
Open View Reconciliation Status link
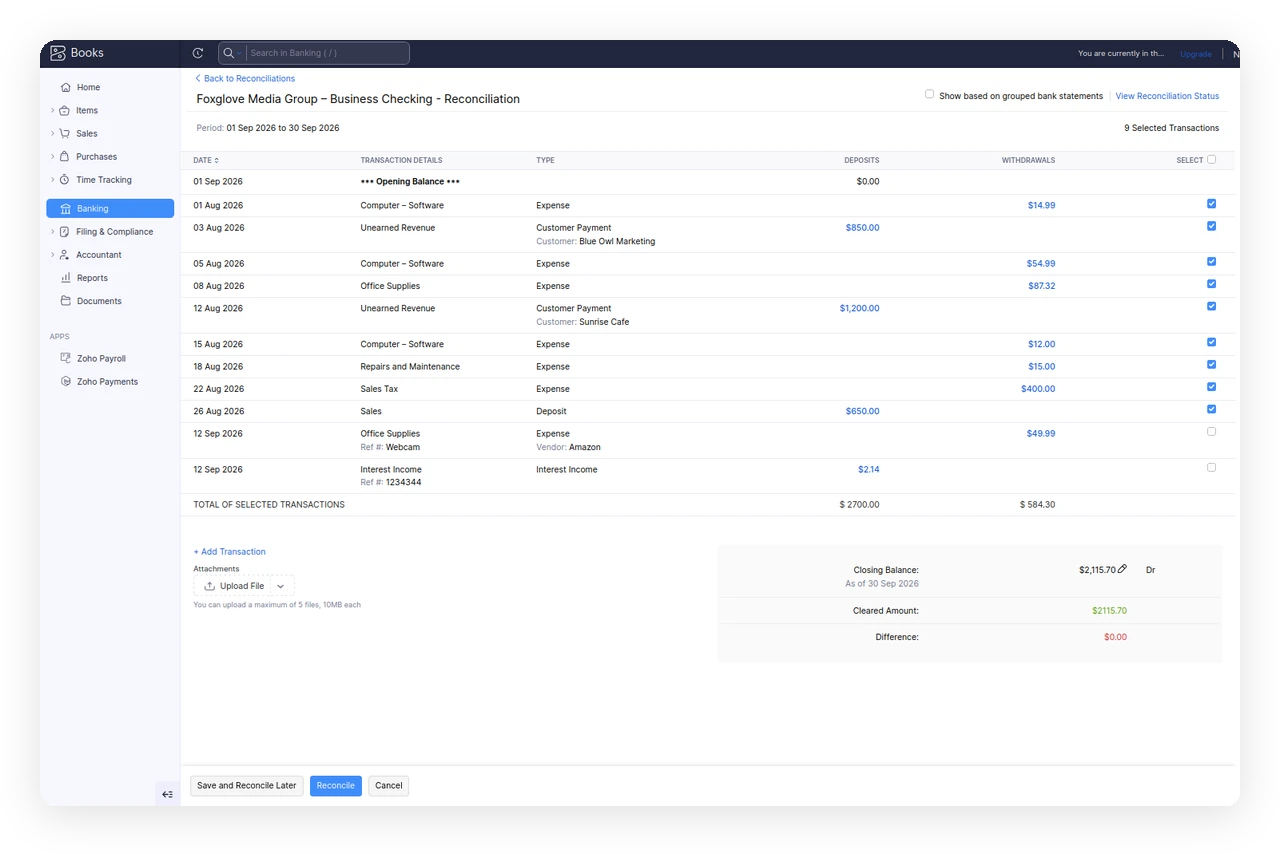[1167, 96]
